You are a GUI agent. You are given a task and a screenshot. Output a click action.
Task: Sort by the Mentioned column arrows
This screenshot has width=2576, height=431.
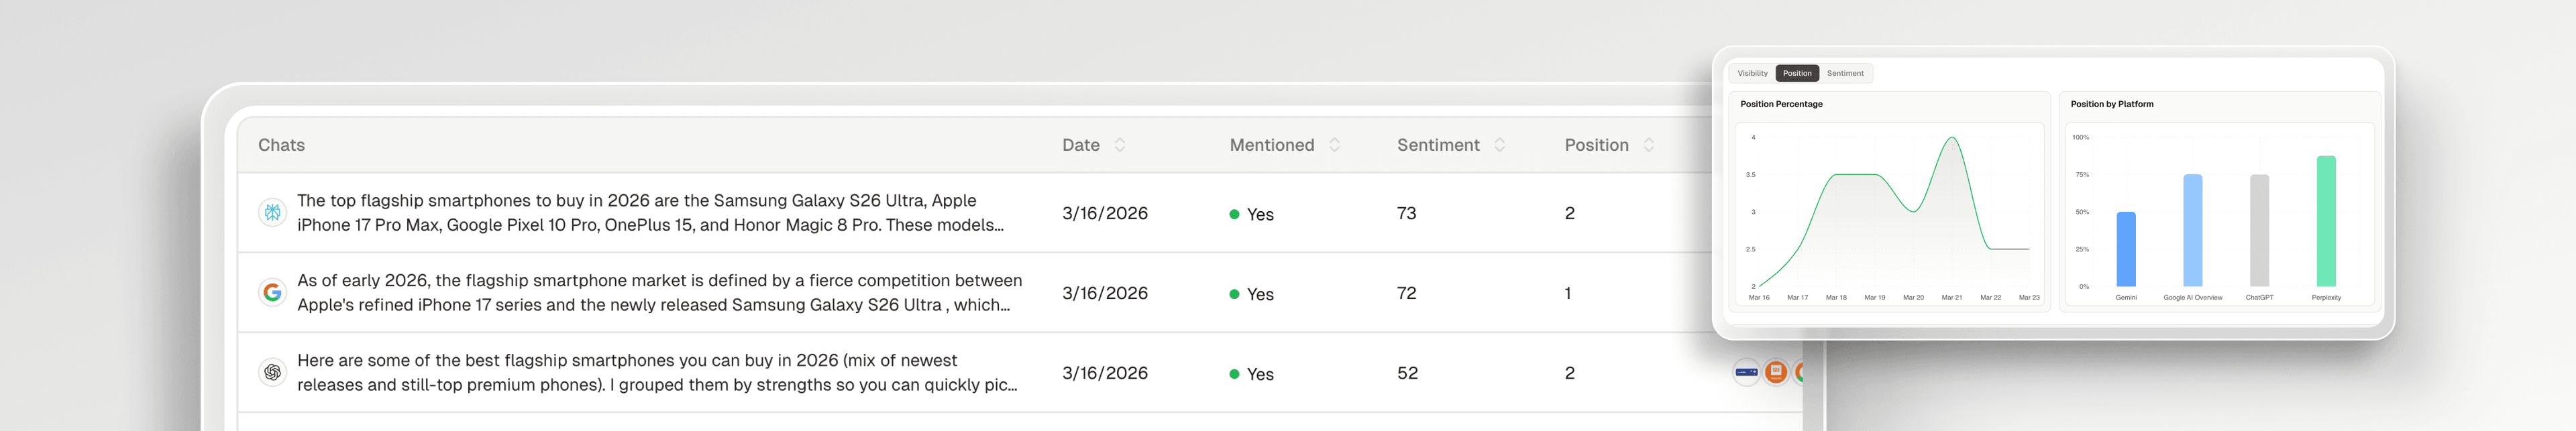click(1334, 145)
